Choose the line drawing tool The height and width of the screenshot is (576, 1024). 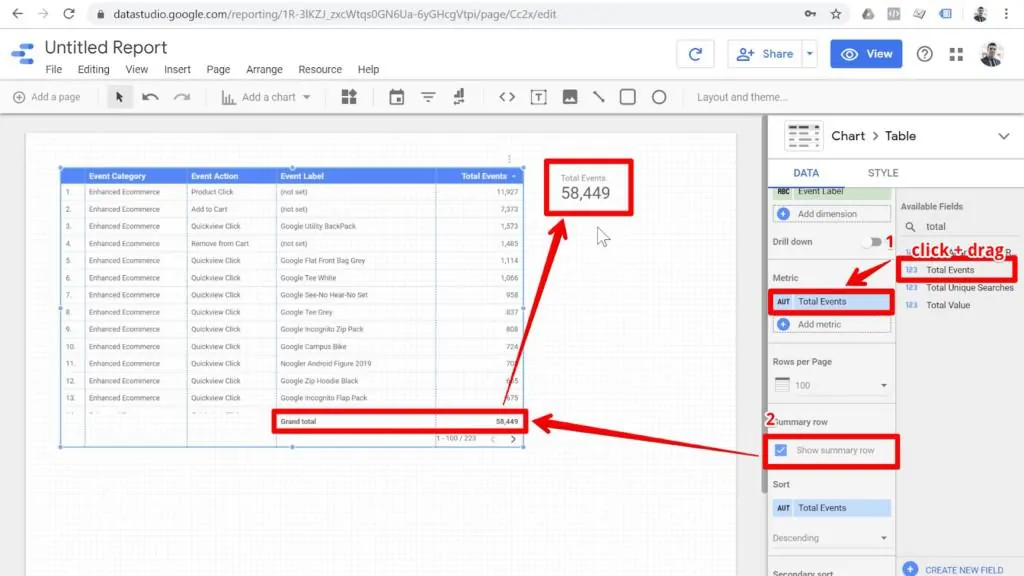coord(600,97)
